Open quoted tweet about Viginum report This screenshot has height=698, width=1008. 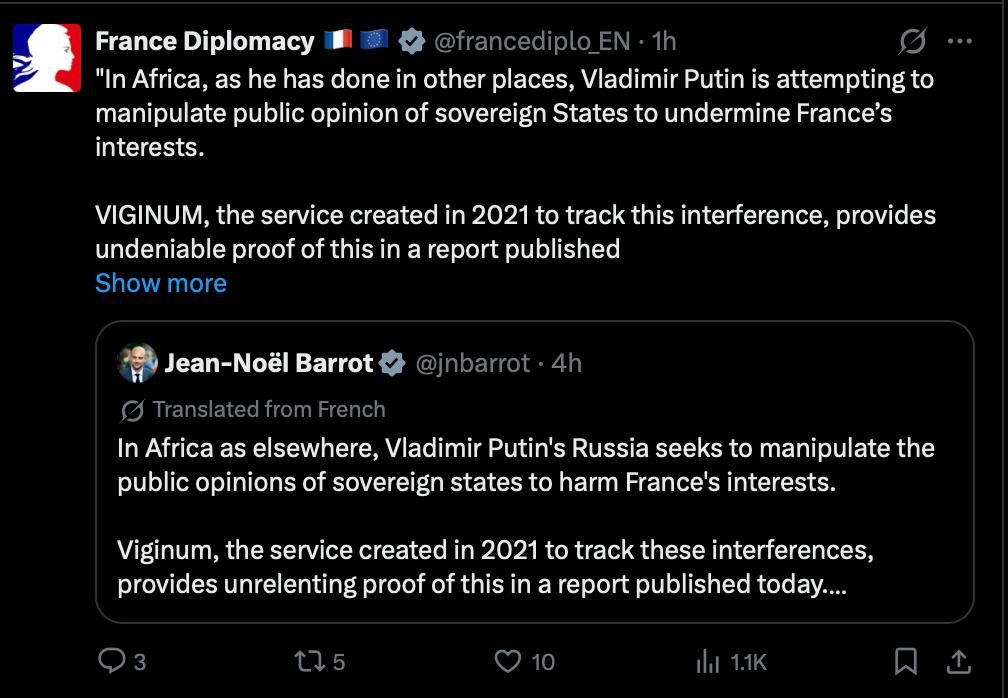click(x=534, y=472)
